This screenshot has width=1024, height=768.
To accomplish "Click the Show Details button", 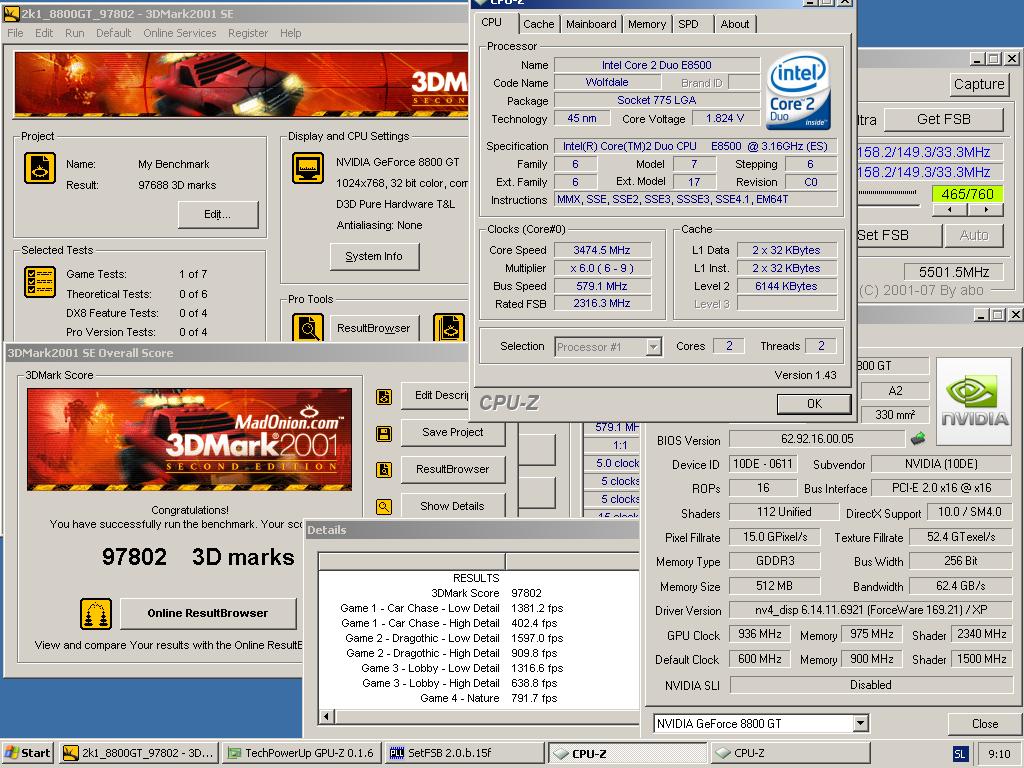I will pyautogui.click(x=453, y=506).
